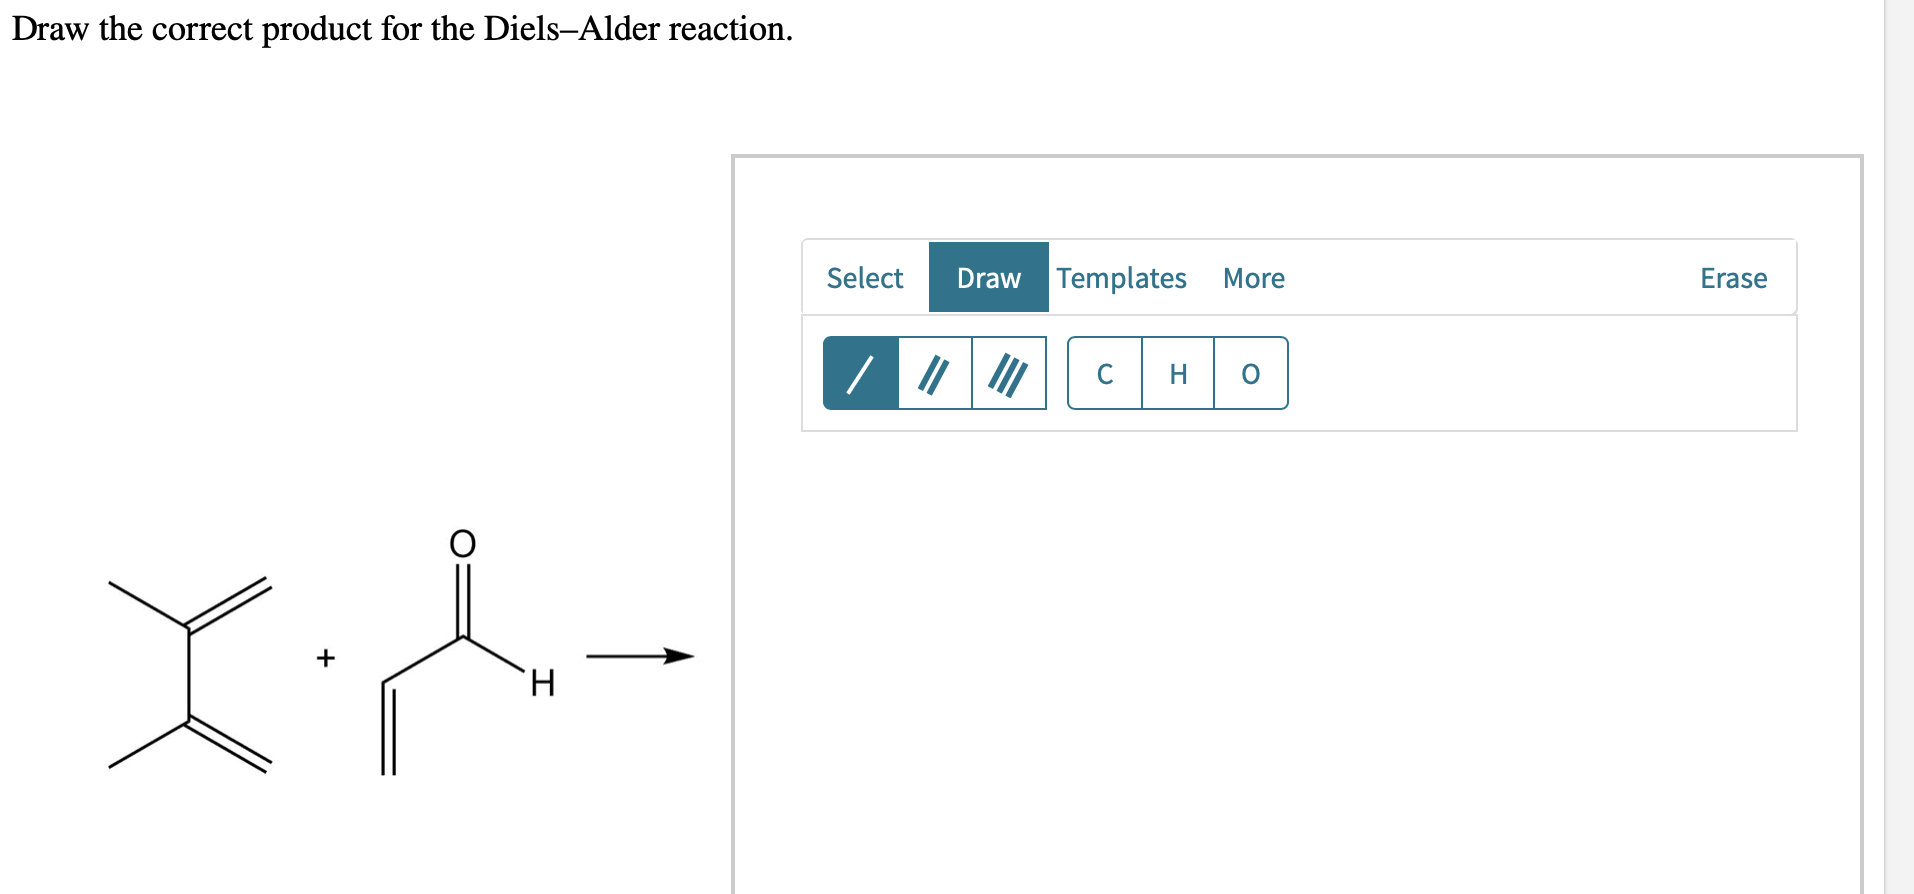Select the highlighted single bond swatch
Image resolution: width=1914 pixels, height=894 pixels.
click(860, 374)
